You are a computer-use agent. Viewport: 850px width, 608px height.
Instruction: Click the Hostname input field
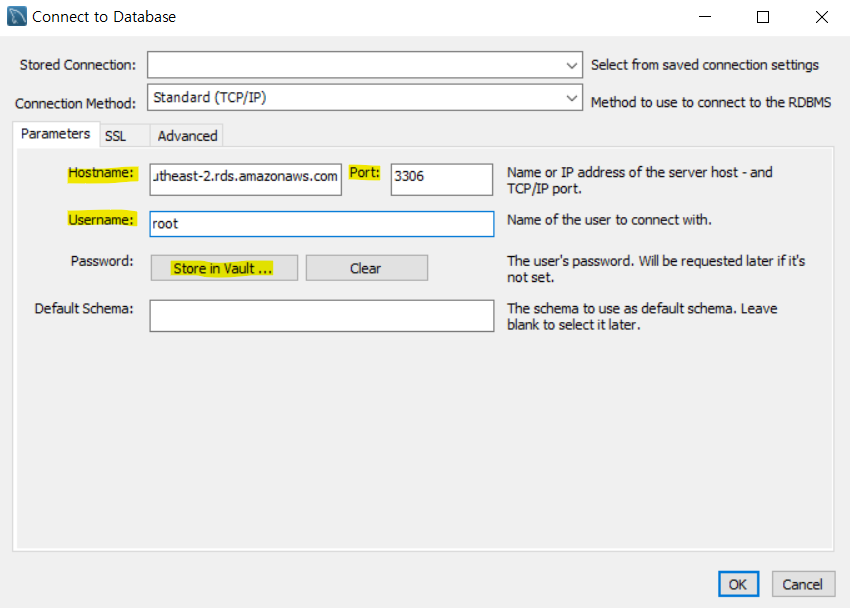(x=246, y=179)
